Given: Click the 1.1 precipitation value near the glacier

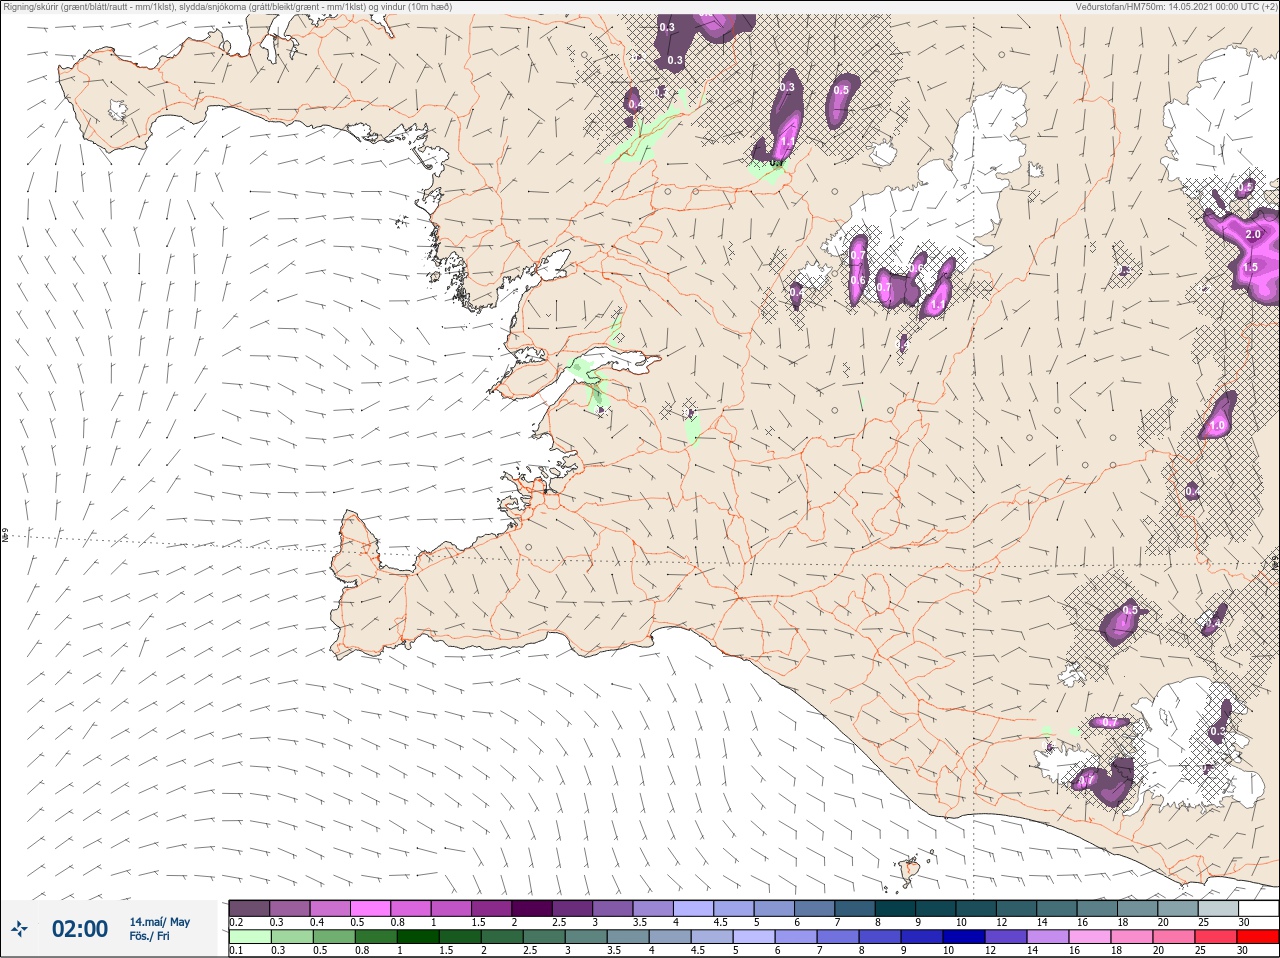Looking at the screenshot, I should (x=938, y=304).
